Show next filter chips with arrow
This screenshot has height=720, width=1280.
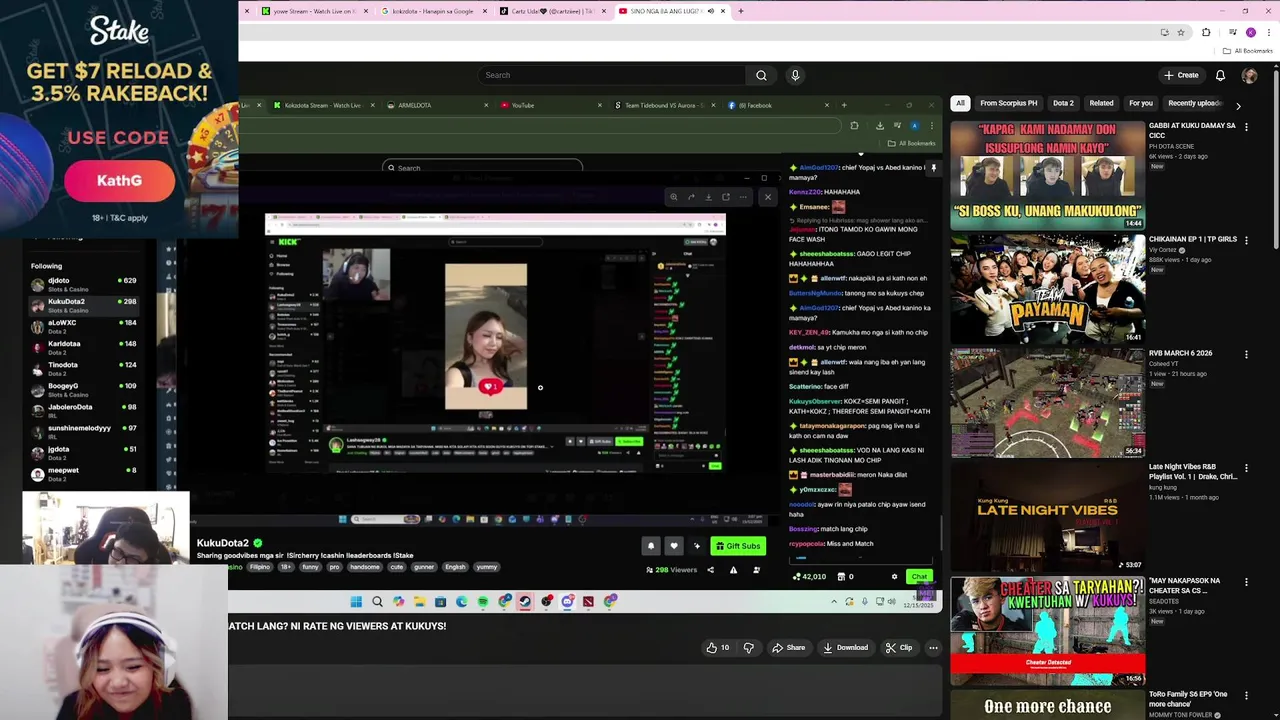point(1238,105)
